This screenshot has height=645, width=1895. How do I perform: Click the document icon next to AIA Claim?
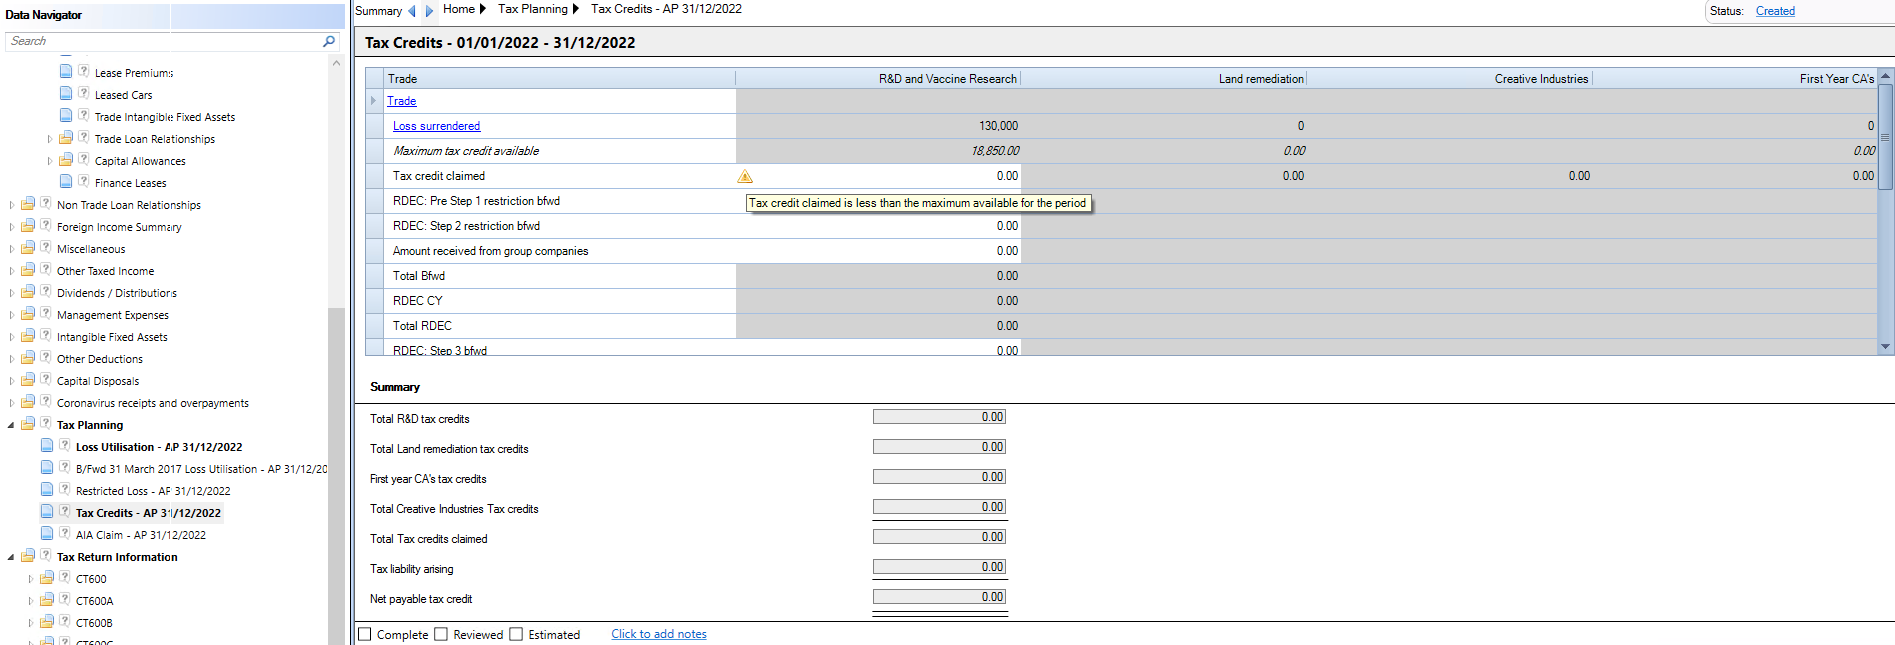click(x=47, y=534)
